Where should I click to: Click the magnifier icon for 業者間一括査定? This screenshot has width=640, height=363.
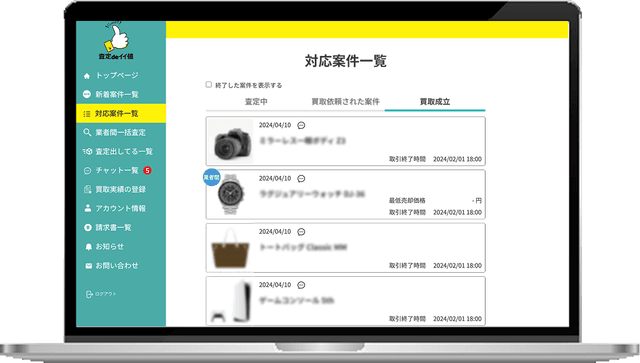[87, 132]
